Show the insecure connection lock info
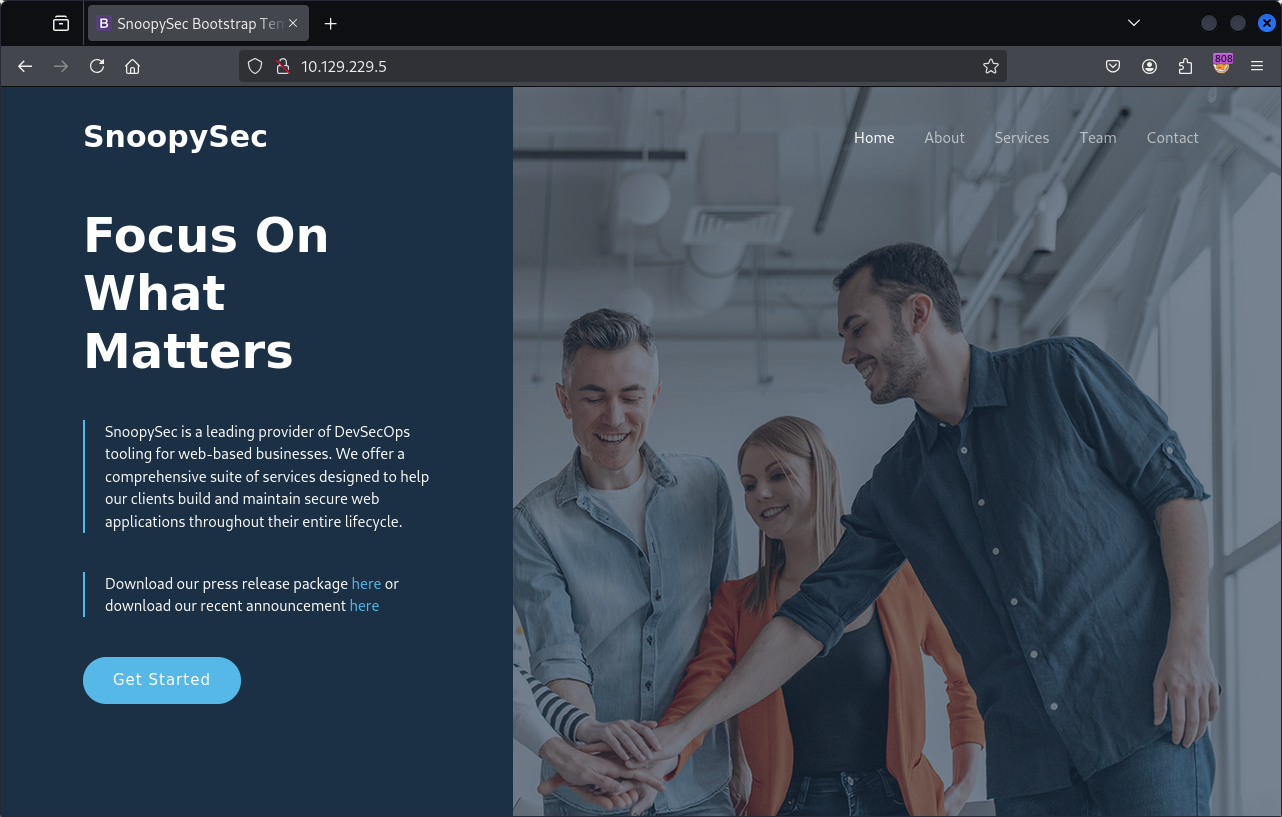Viewport: 1282px width, 817px height. (282, 66)
